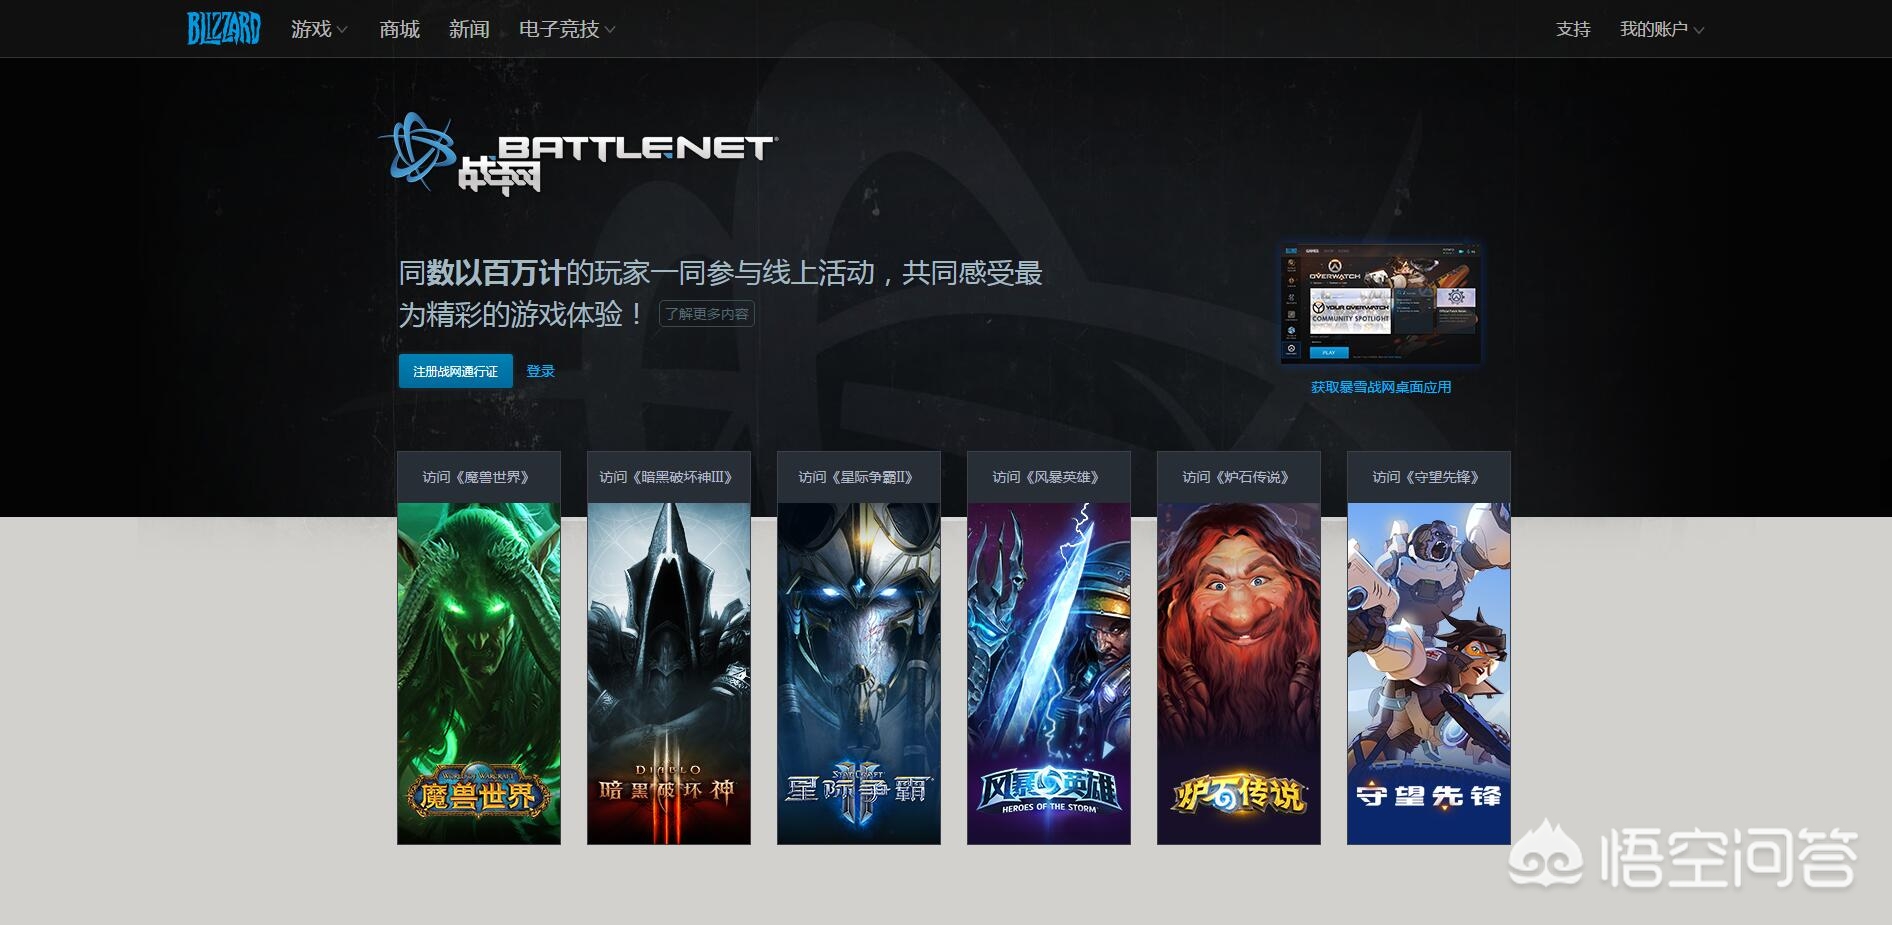
Task: Click the 了解更多内容 learn more button
Action: pyautogui.click(x=707, y=314)
